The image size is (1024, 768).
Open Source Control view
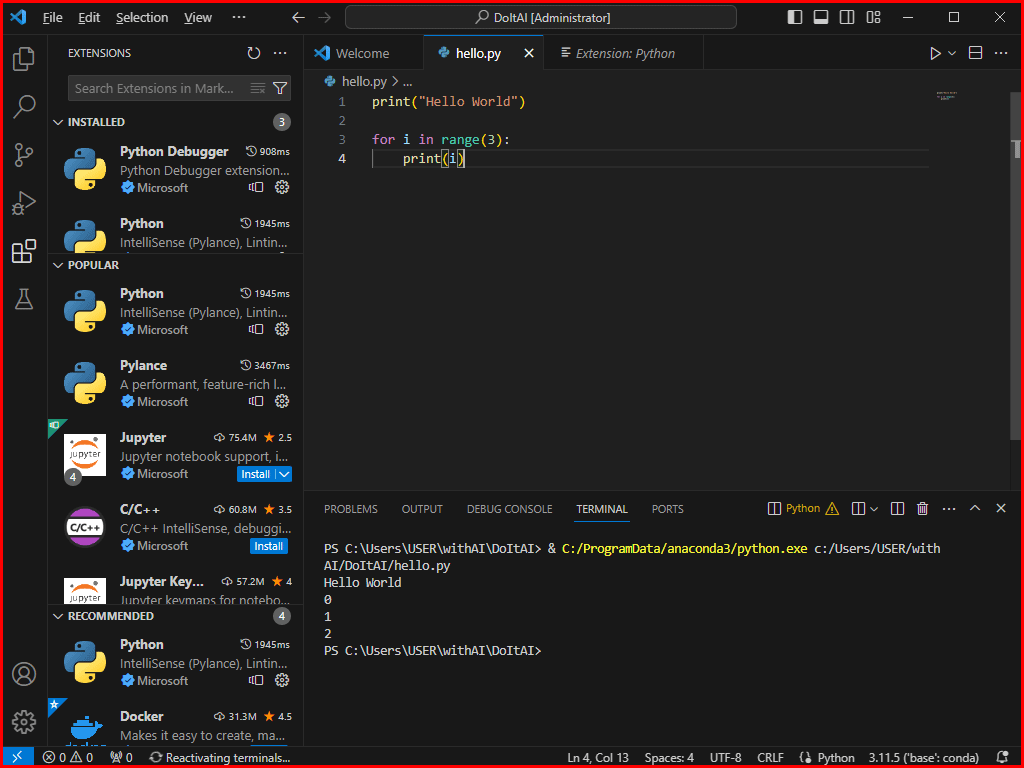tap(24, 155)
